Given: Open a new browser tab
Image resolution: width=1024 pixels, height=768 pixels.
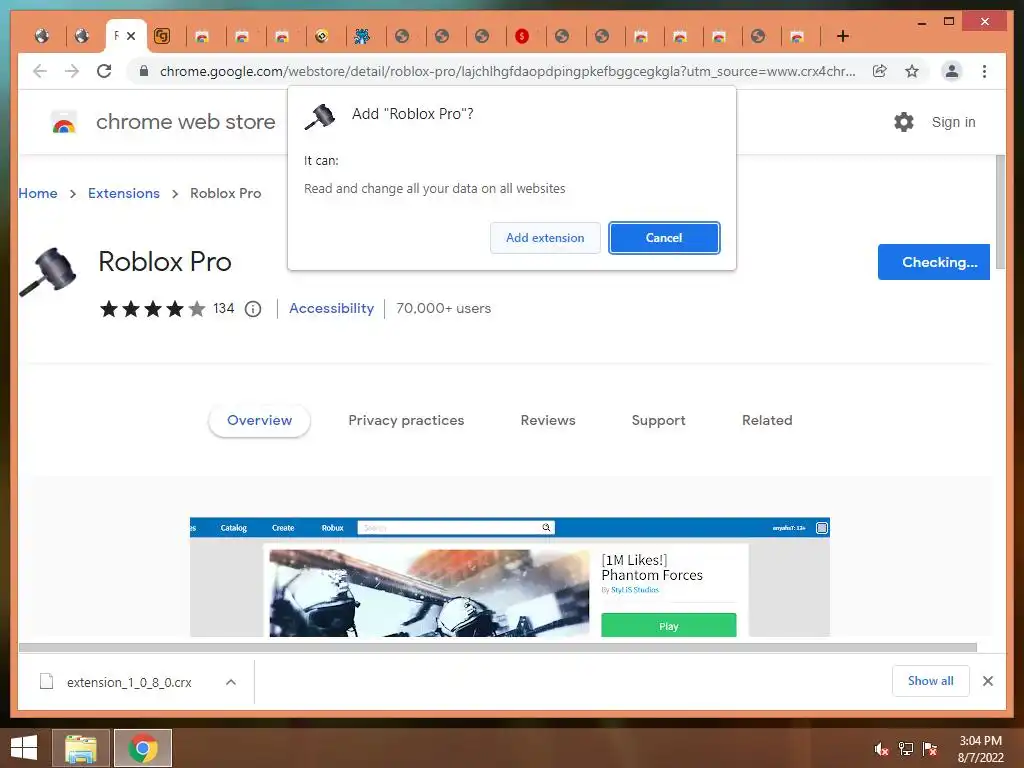Looking at the screenshot, I should pos(843,37).
